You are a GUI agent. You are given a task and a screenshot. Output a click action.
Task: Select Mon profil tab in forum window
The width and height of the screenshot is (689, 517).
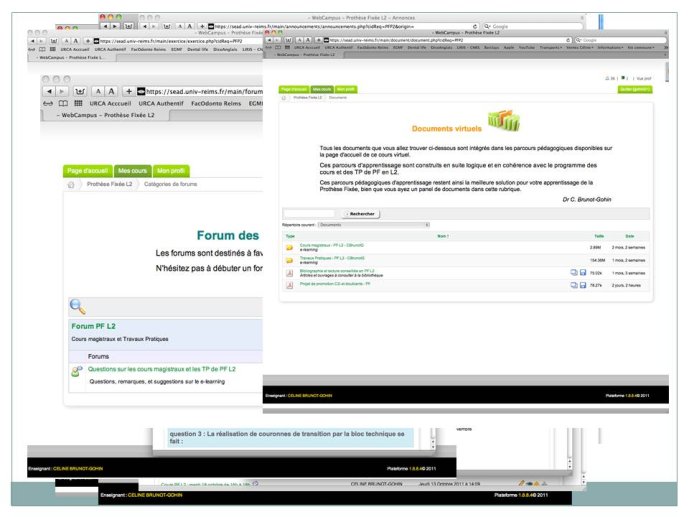(171, 171)
